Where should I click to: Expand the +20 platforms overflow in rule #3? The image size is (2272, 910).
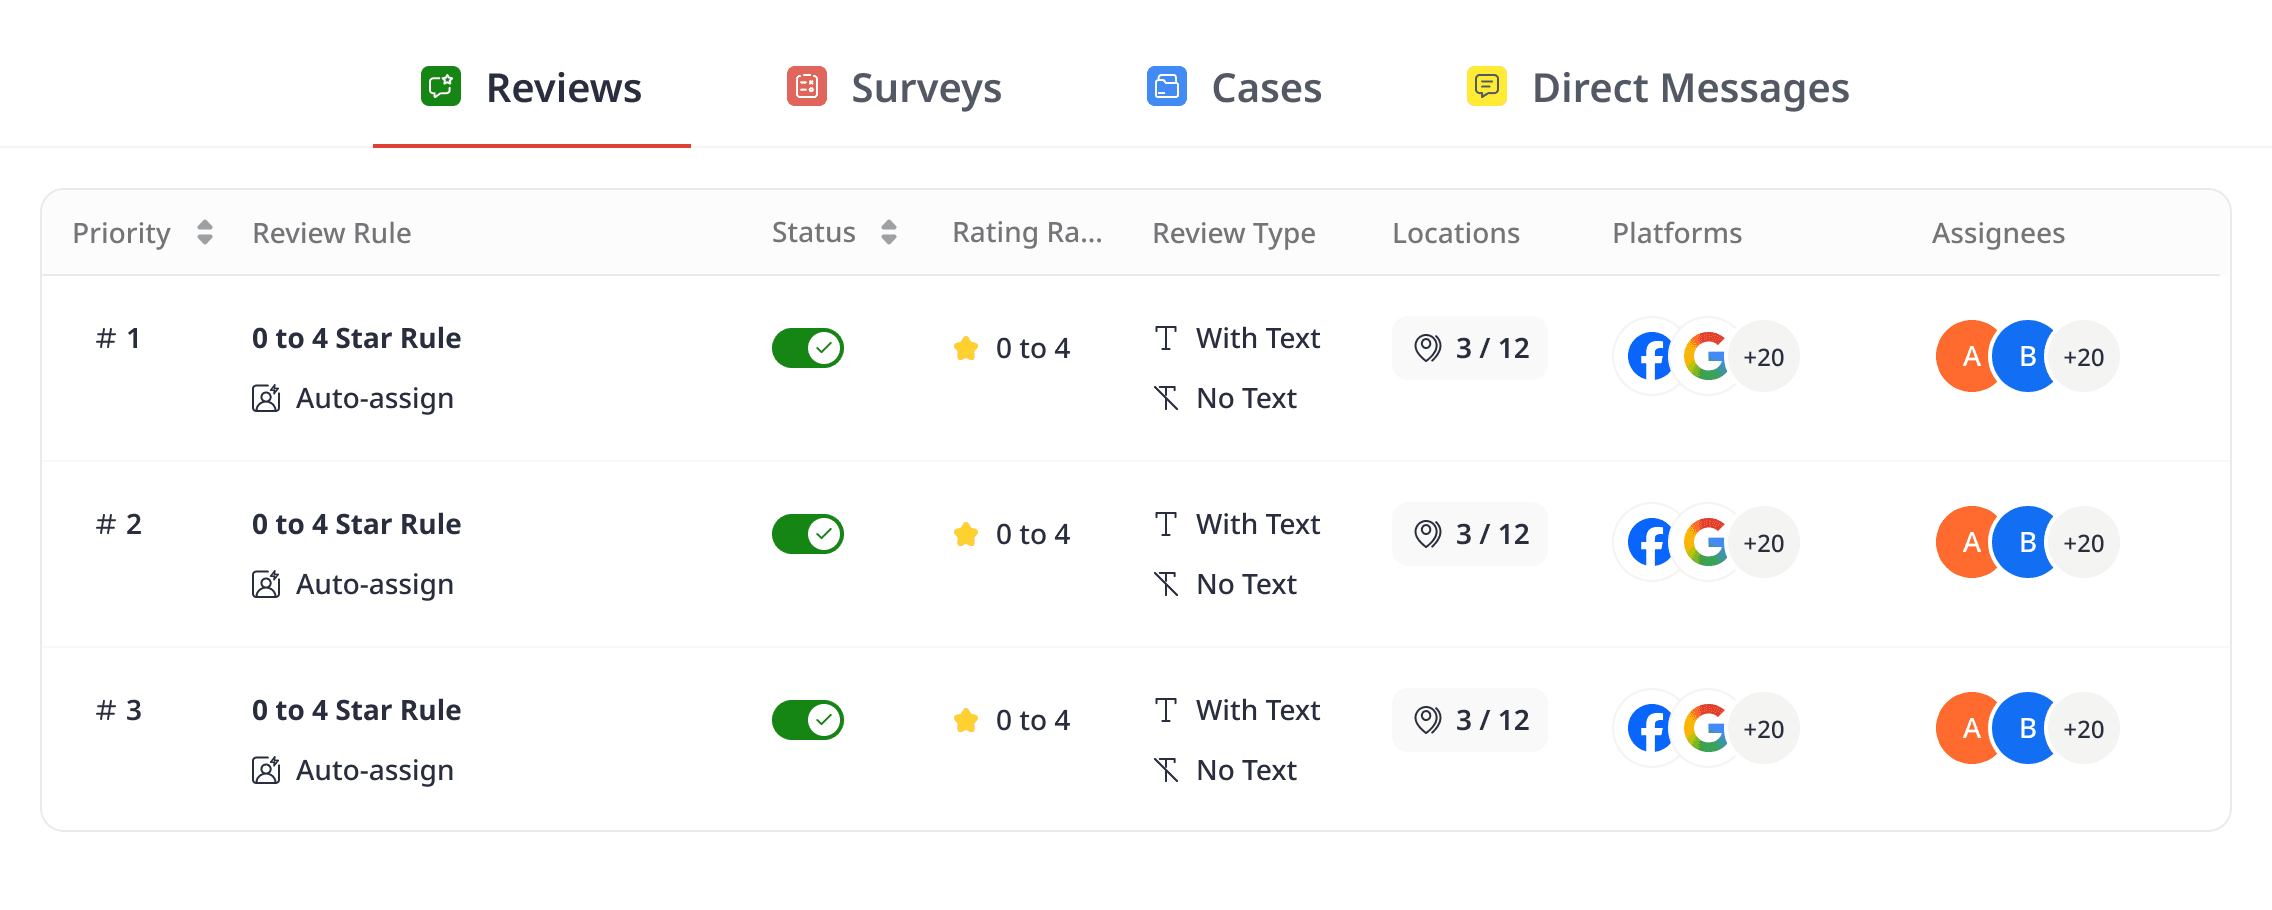click(1765, 729)
